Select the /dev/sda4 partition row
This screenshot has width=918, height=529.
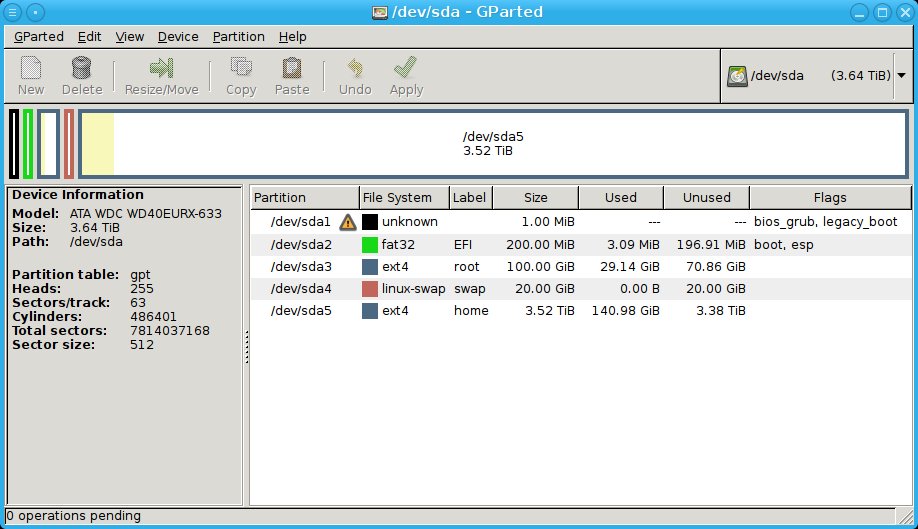[x=581, y=288]
